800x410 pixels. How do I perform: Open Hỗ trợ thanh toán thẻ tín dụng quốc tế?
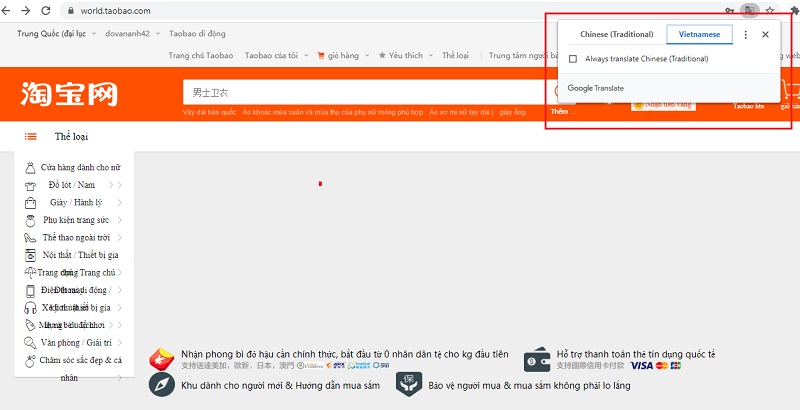tap(636, 354)
